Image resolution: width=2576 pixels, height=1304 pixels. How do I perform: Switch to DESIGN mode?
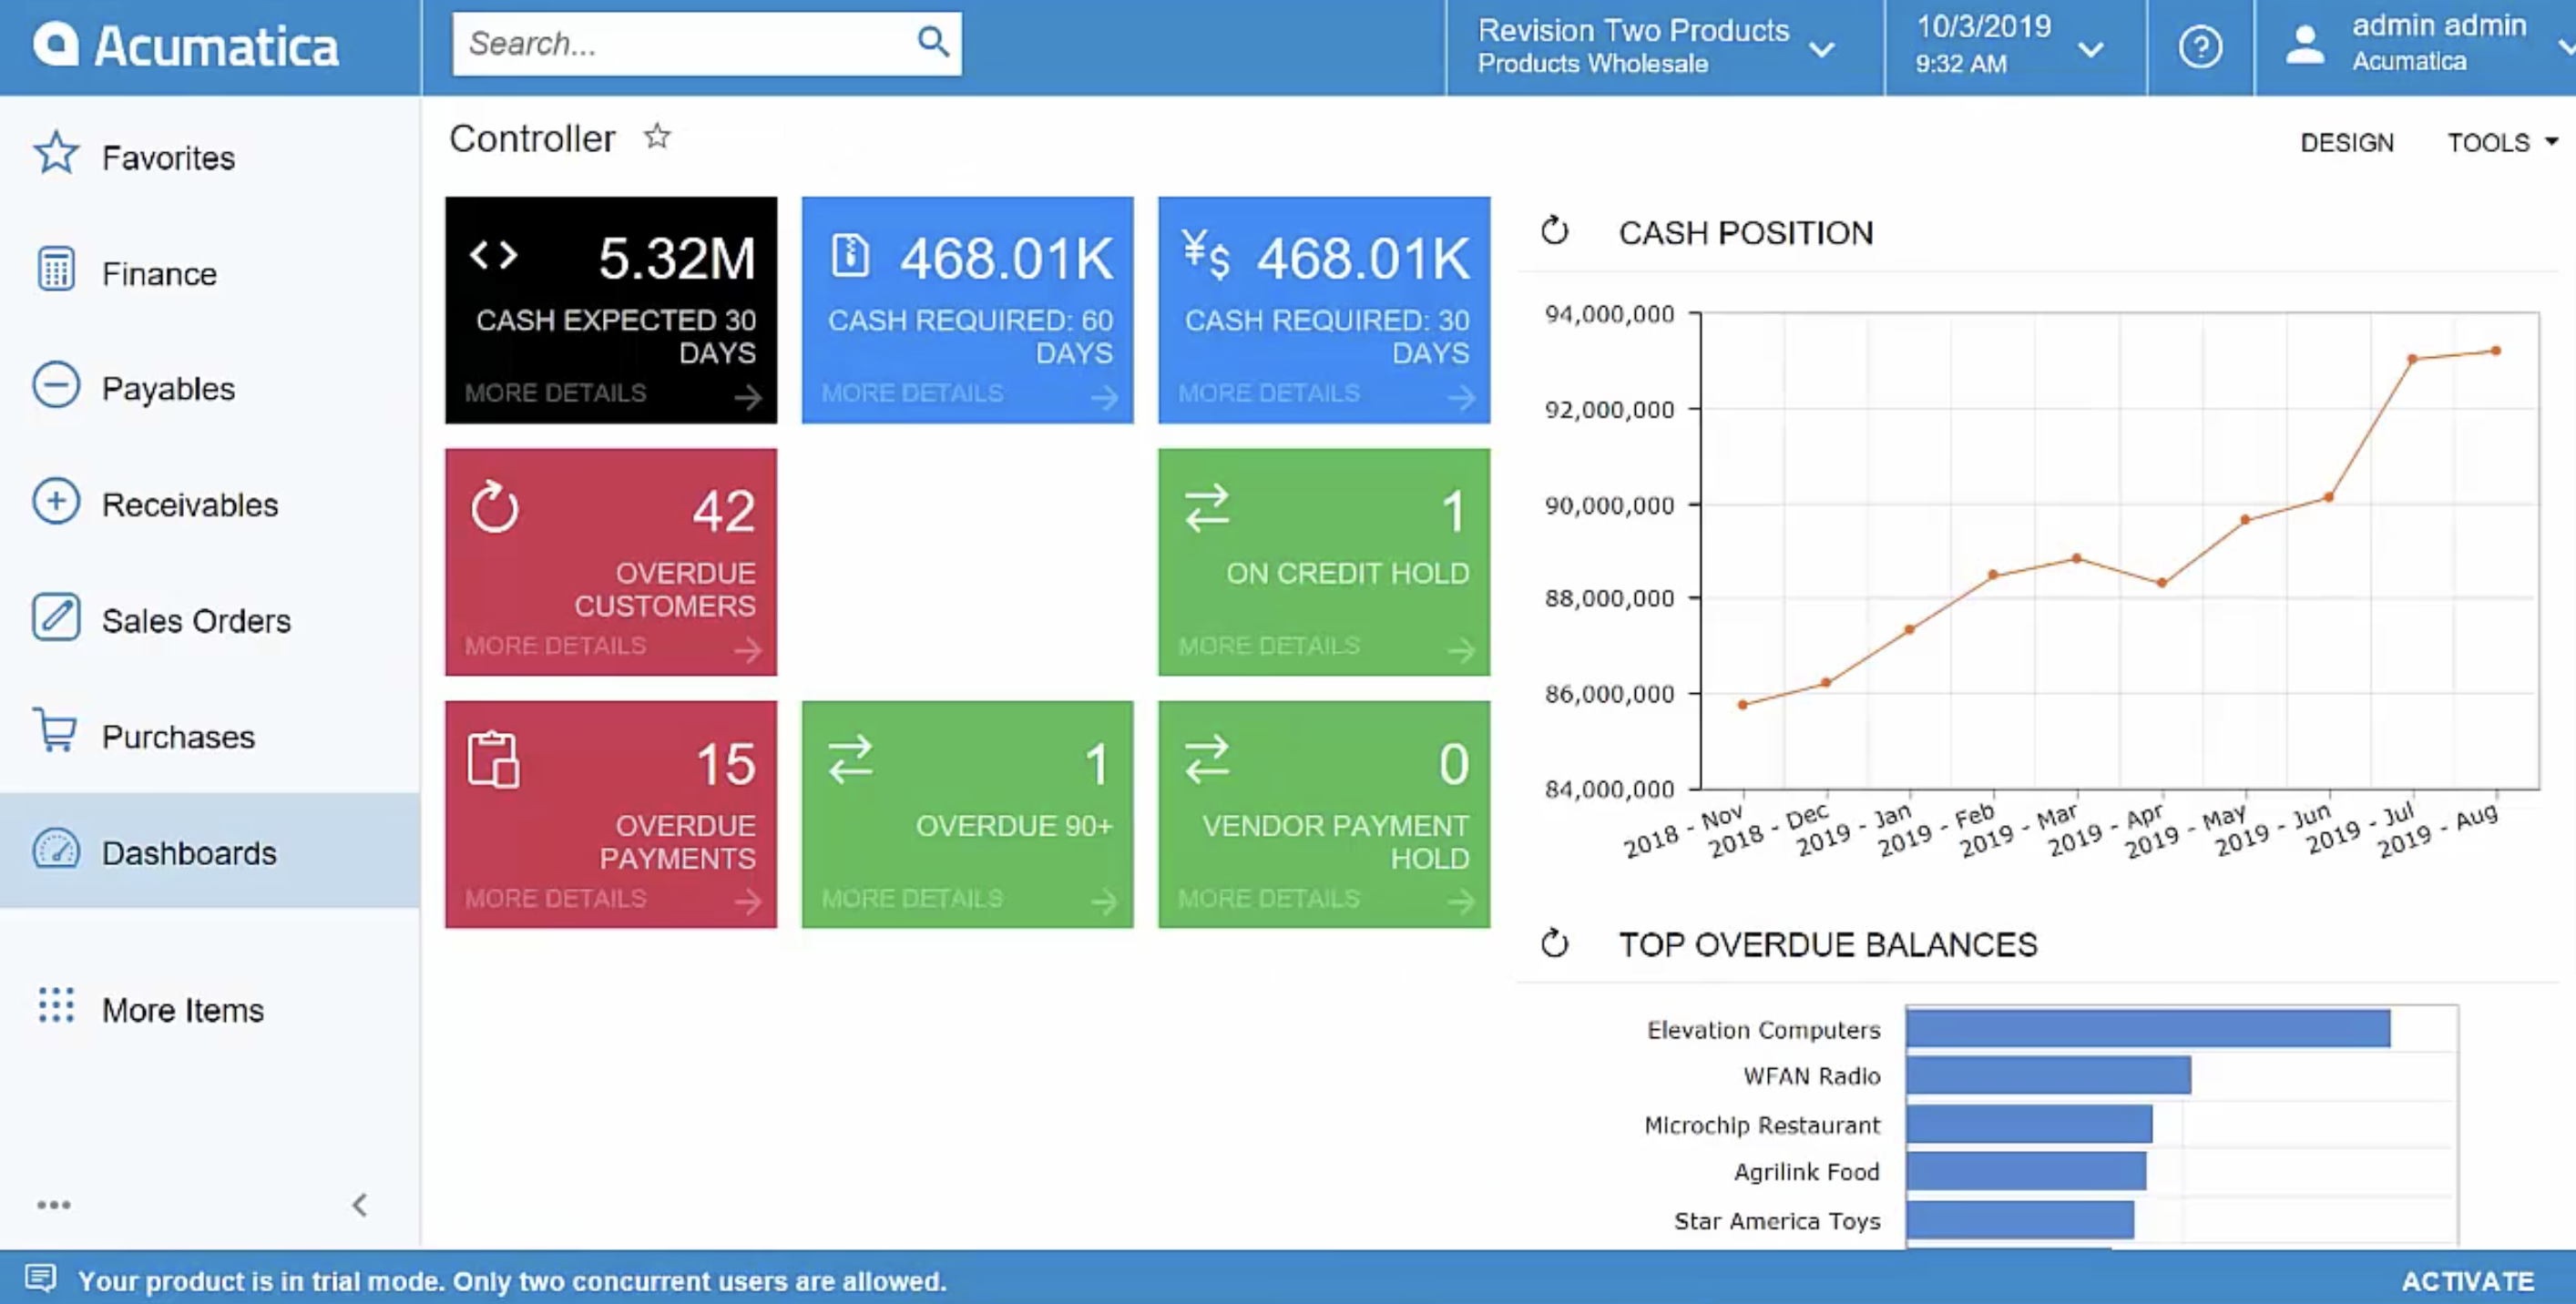click(2346, 142)
